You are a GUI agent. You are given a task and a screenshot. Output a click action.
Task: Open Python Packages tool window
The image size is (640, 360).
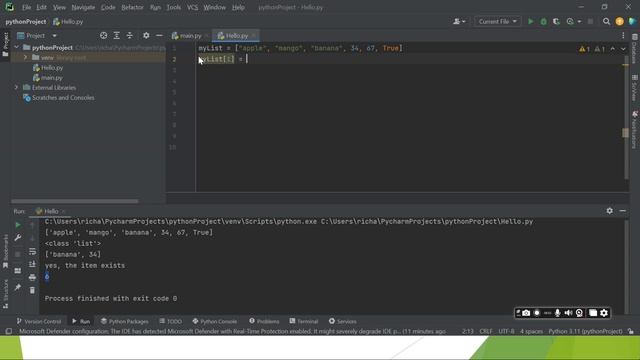(x=124, y=321)
